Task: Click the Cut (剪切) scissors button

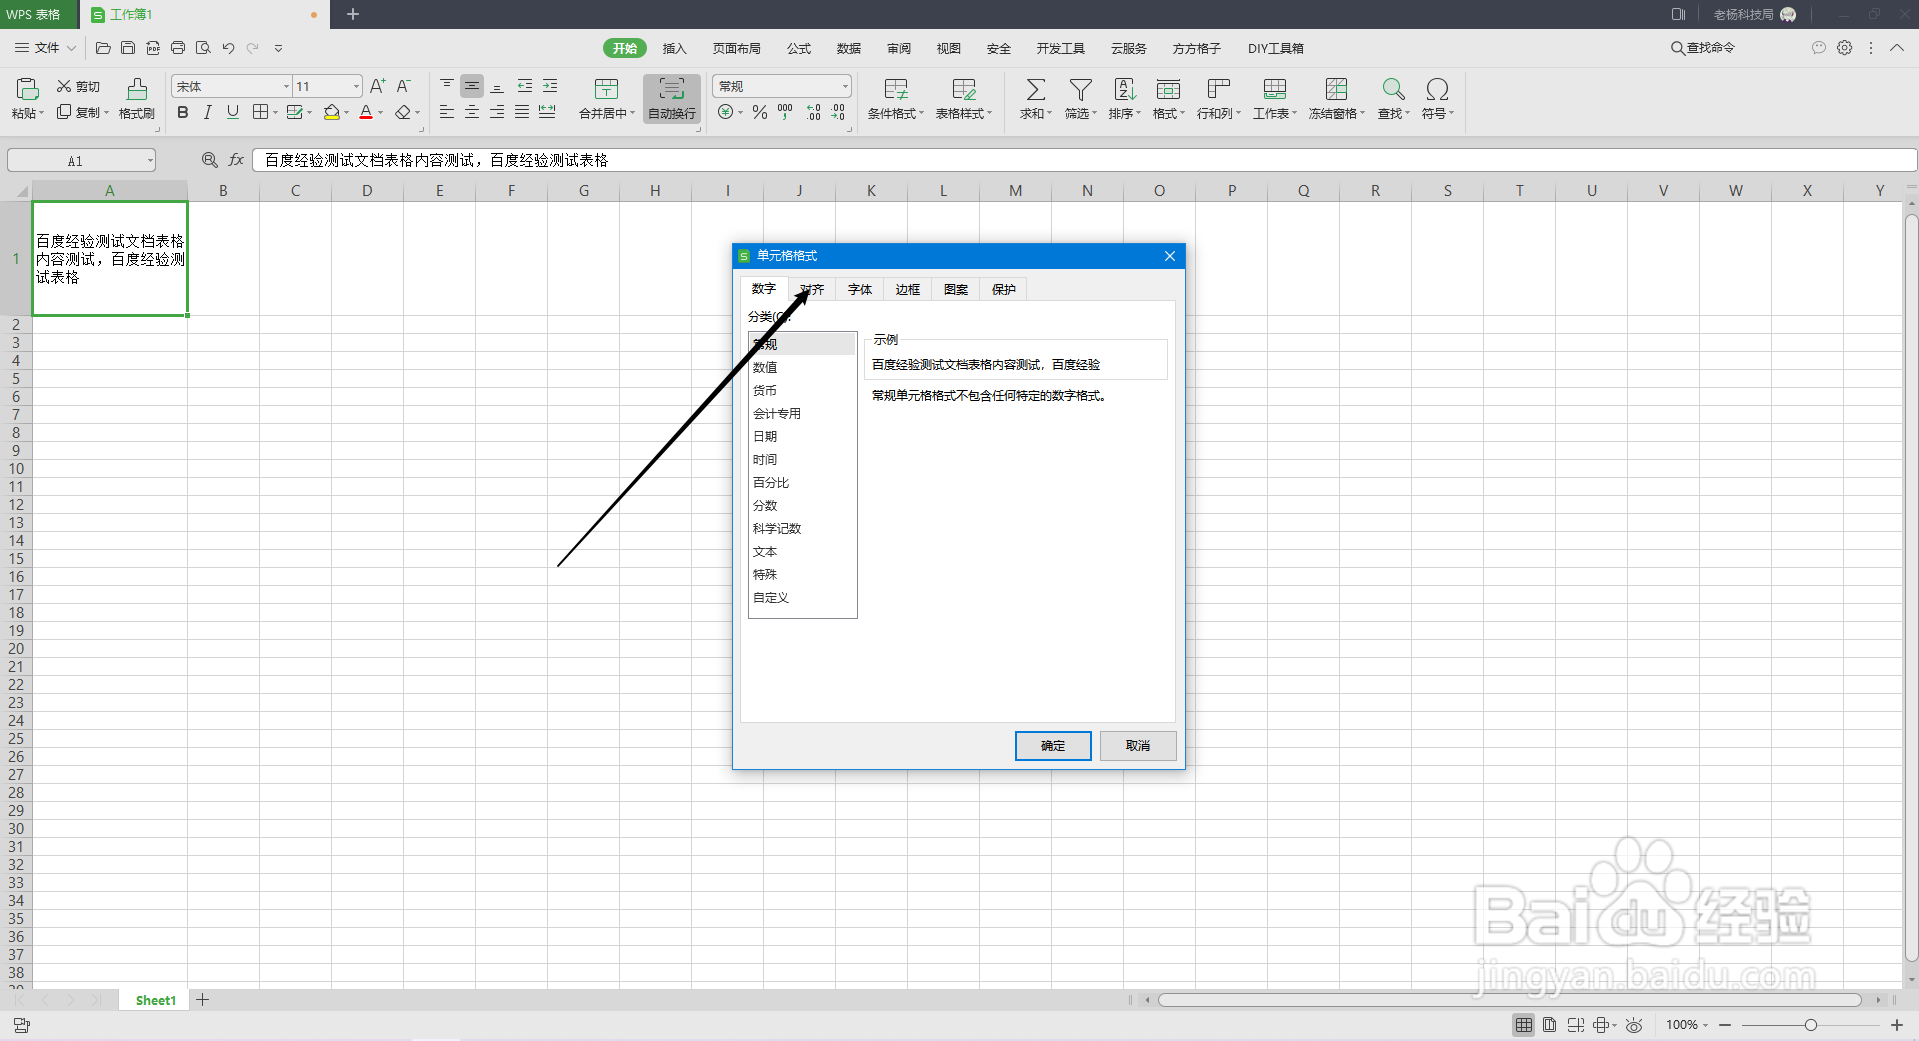Action: point(78,87)
